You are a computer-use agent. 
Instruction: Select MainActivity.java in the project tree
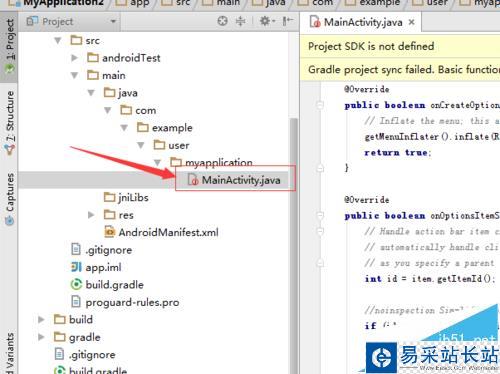coord(241,180)
